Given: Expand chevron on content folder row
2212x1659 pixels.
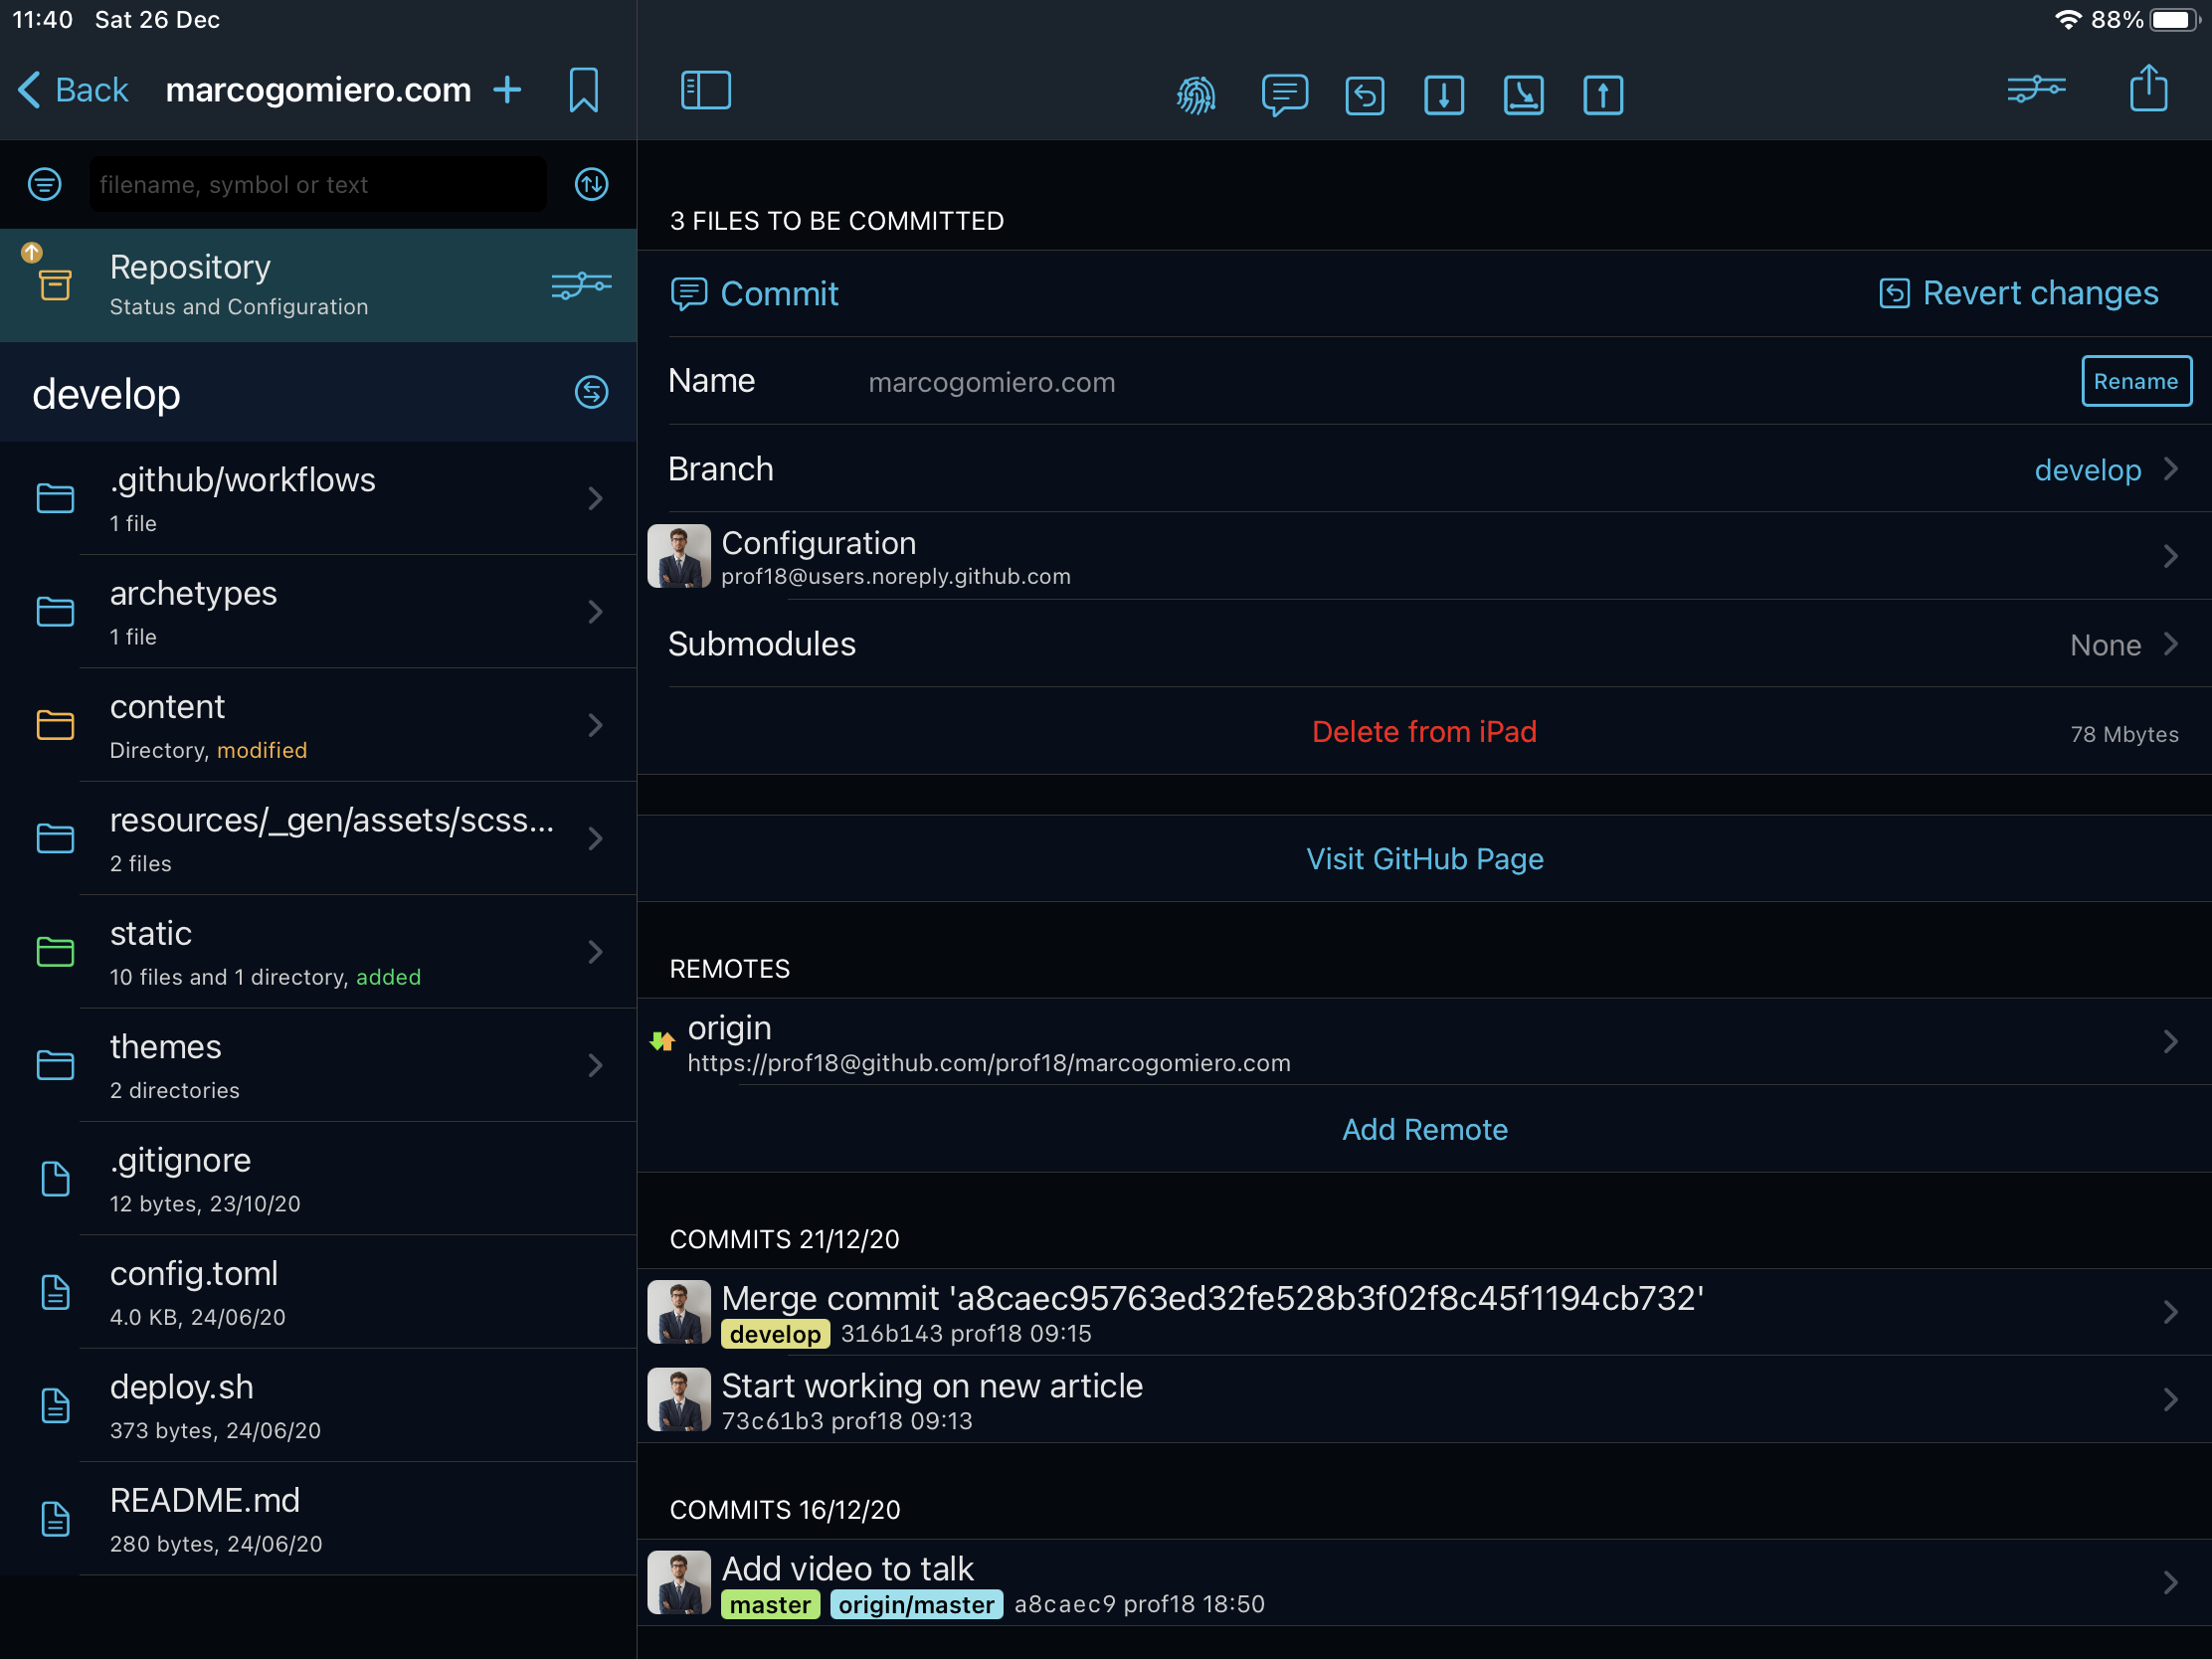Looking at the screenshot, I should (595, 725).
